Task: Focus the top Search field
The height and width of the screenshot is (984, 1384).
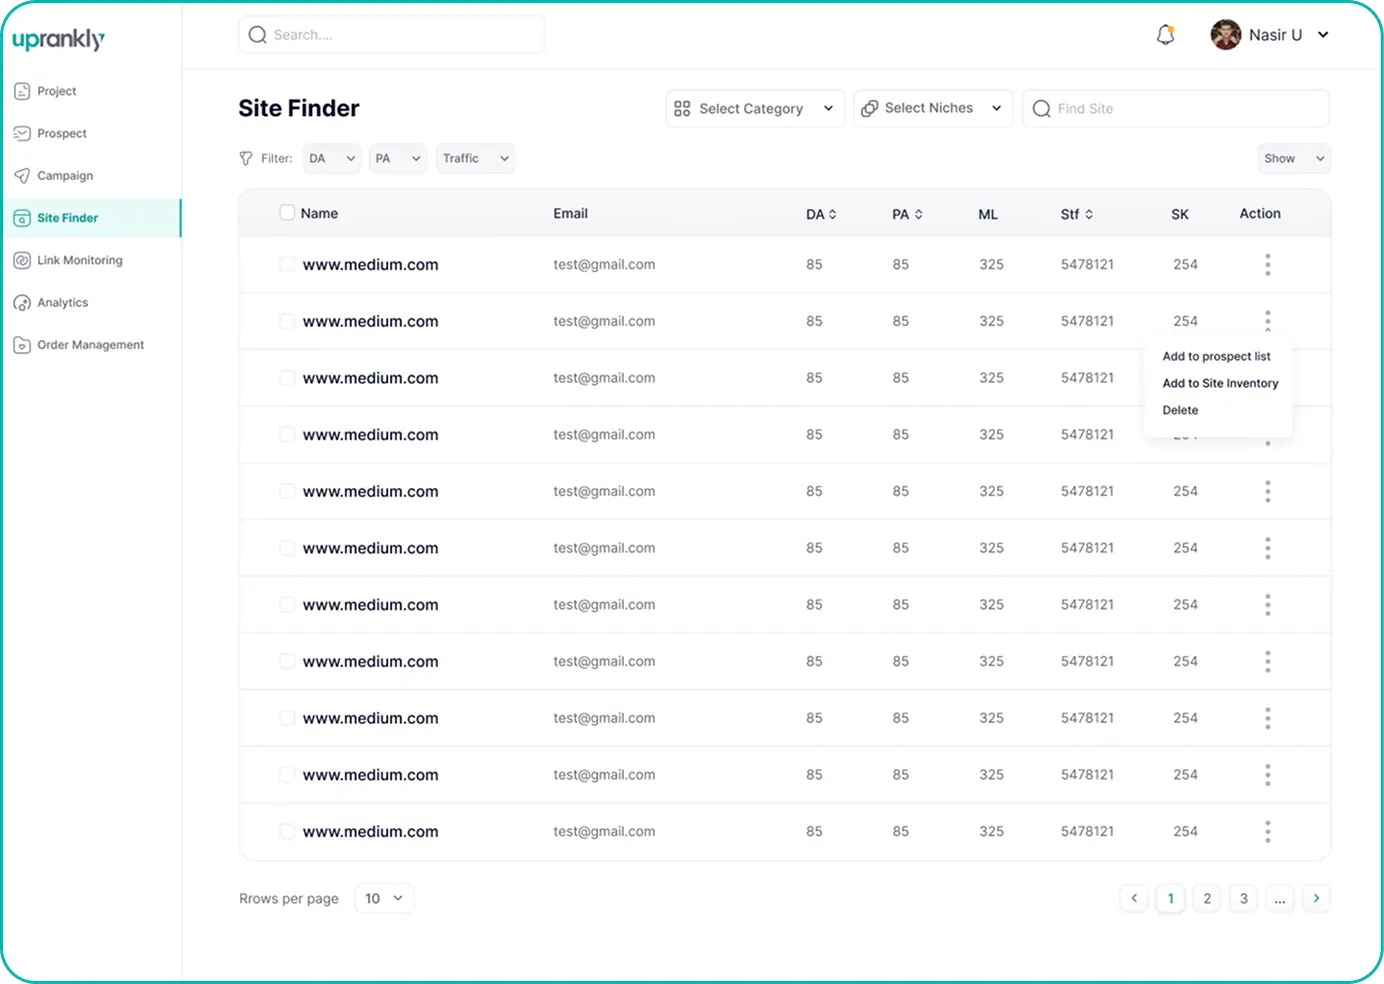Action: coord(391,35)
